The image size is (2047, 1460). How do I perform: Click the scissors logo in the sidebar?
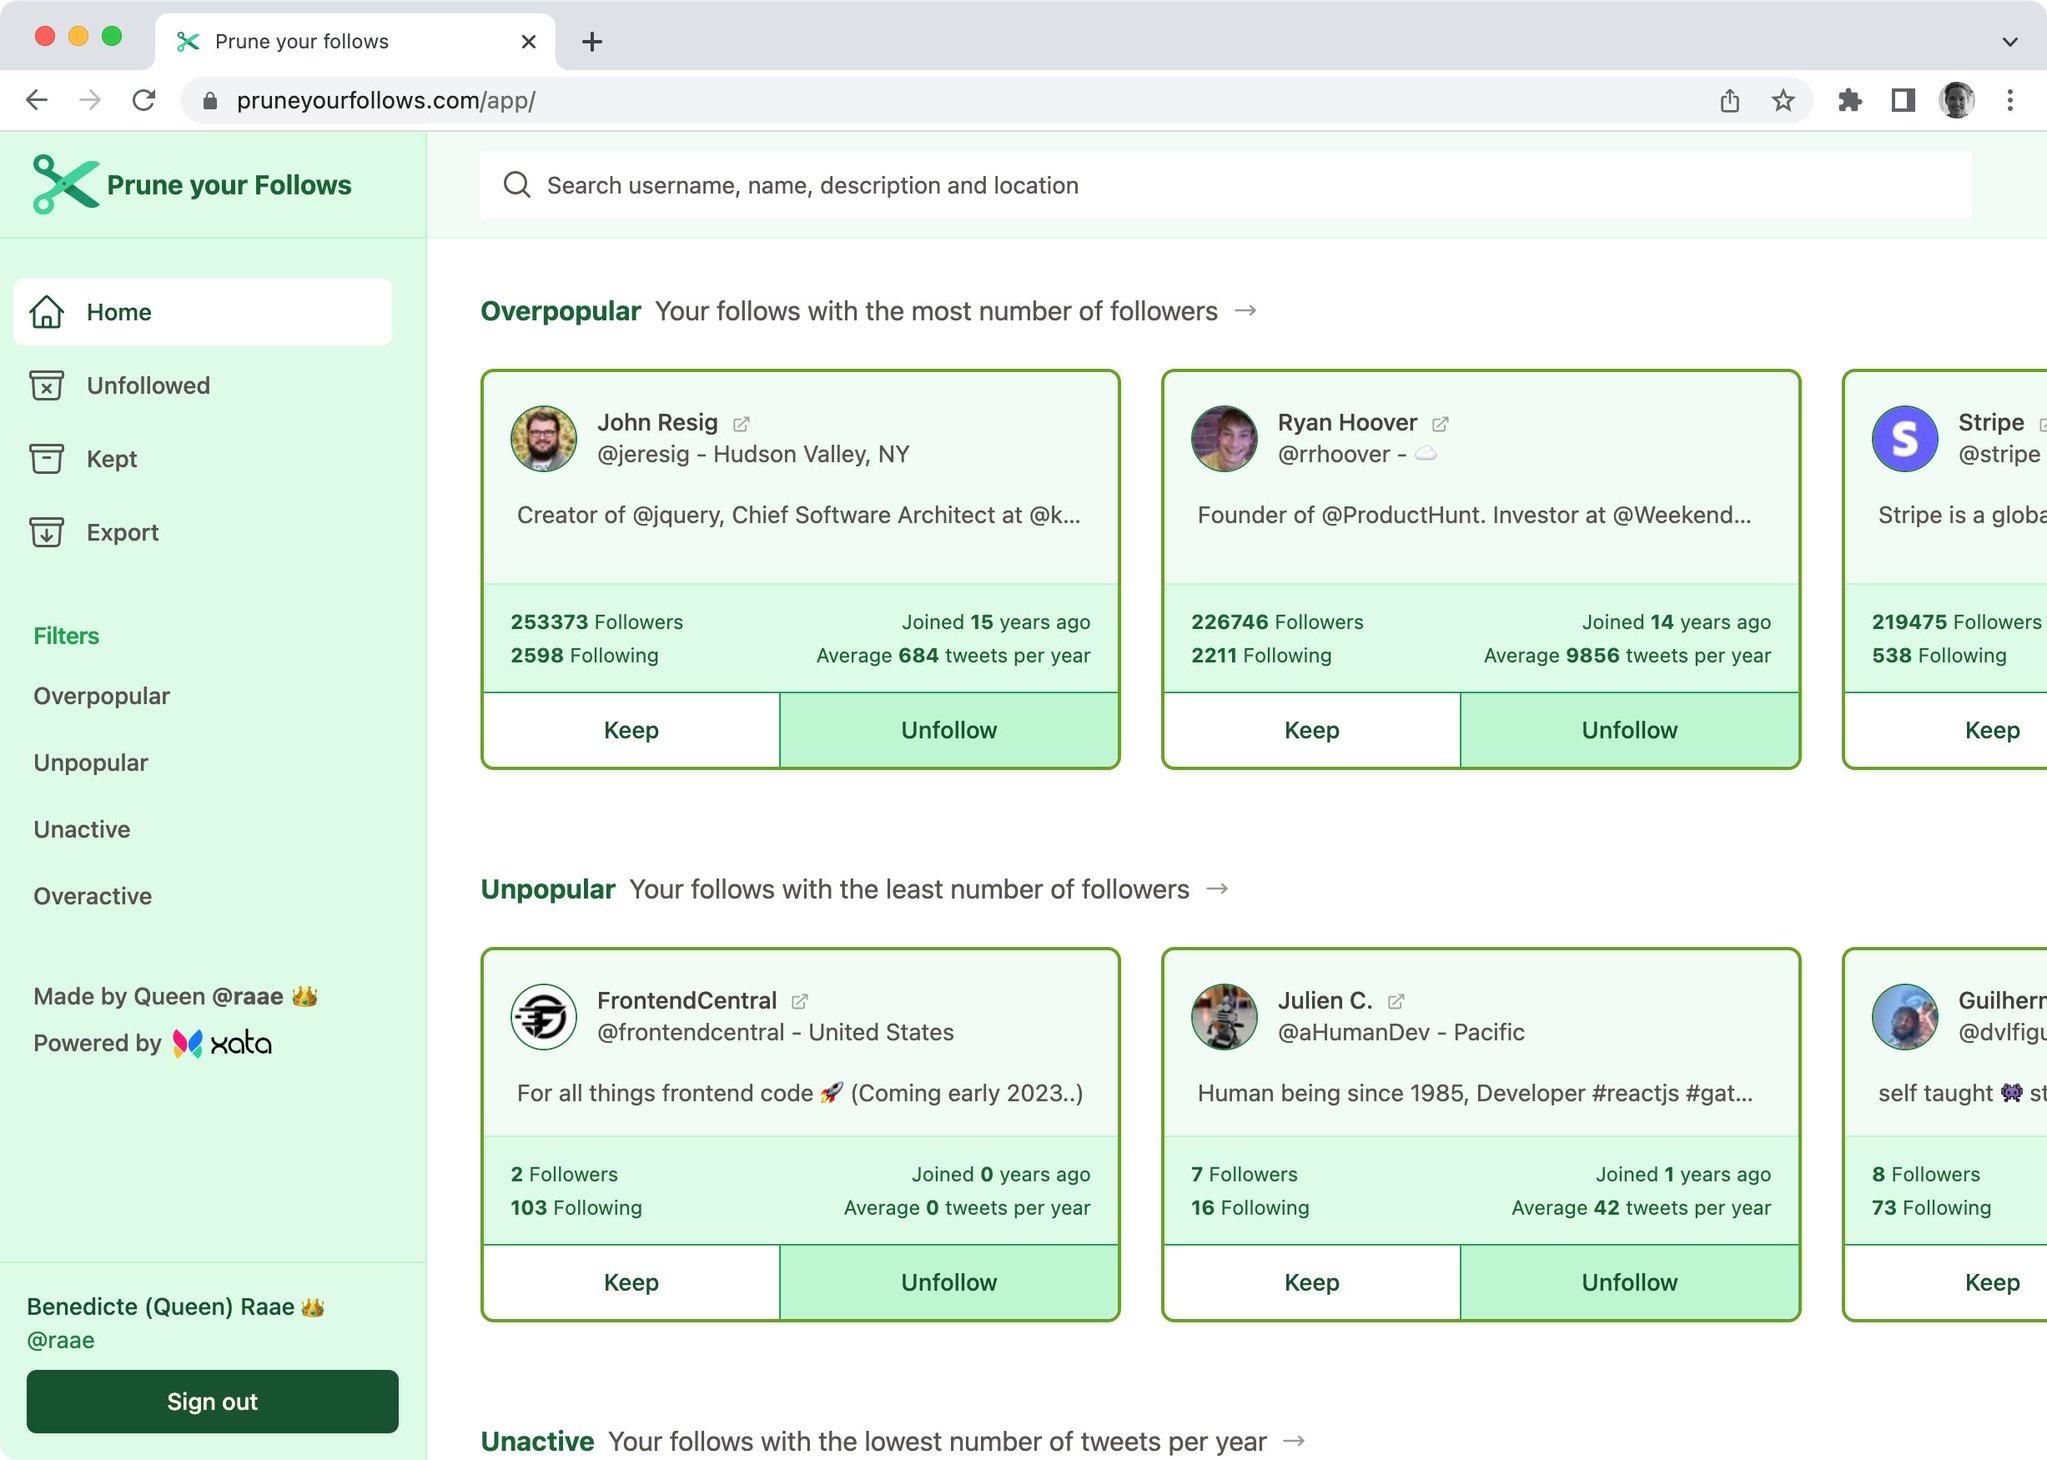click(x=65, y=184)
